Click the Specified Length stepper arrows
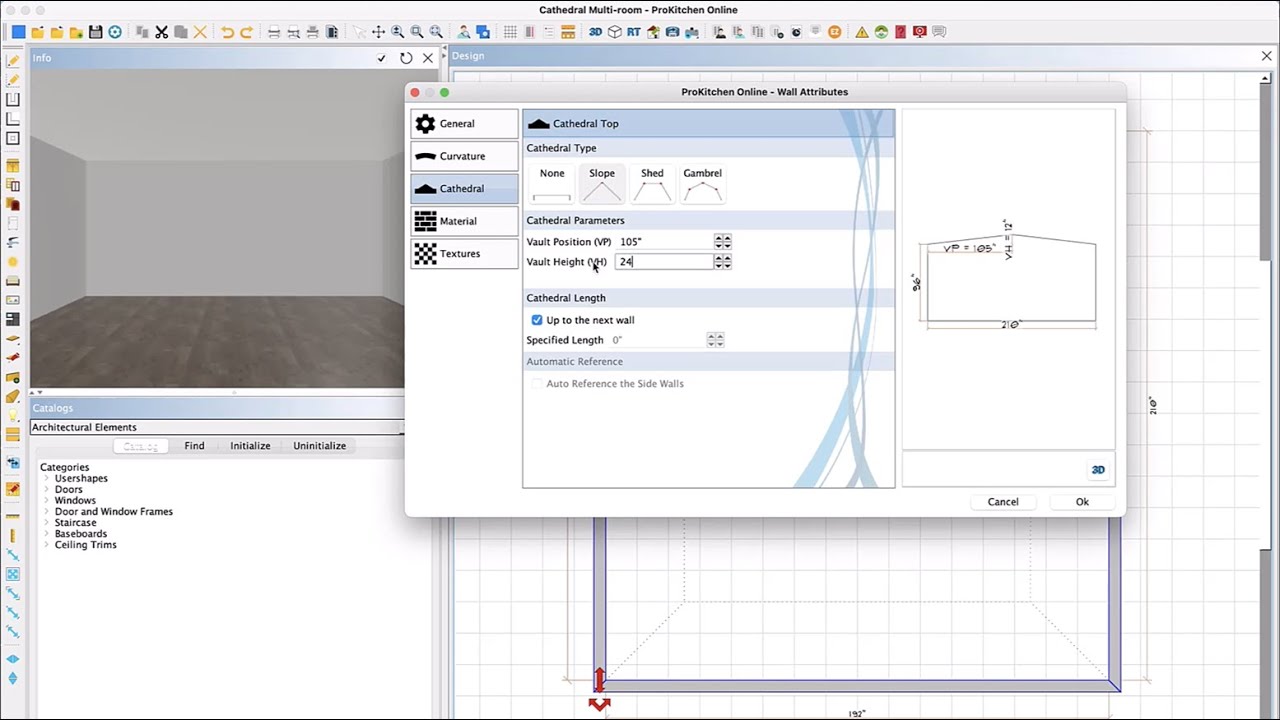 [x=715, y=340]
